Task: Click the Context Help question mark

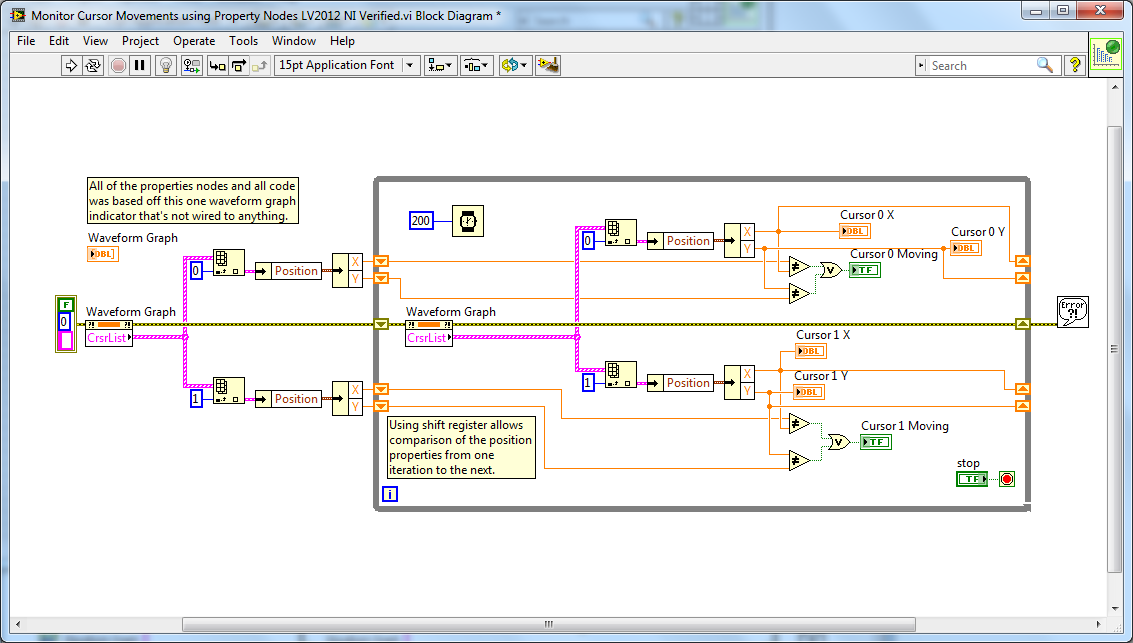Action: coord(1074,66)
